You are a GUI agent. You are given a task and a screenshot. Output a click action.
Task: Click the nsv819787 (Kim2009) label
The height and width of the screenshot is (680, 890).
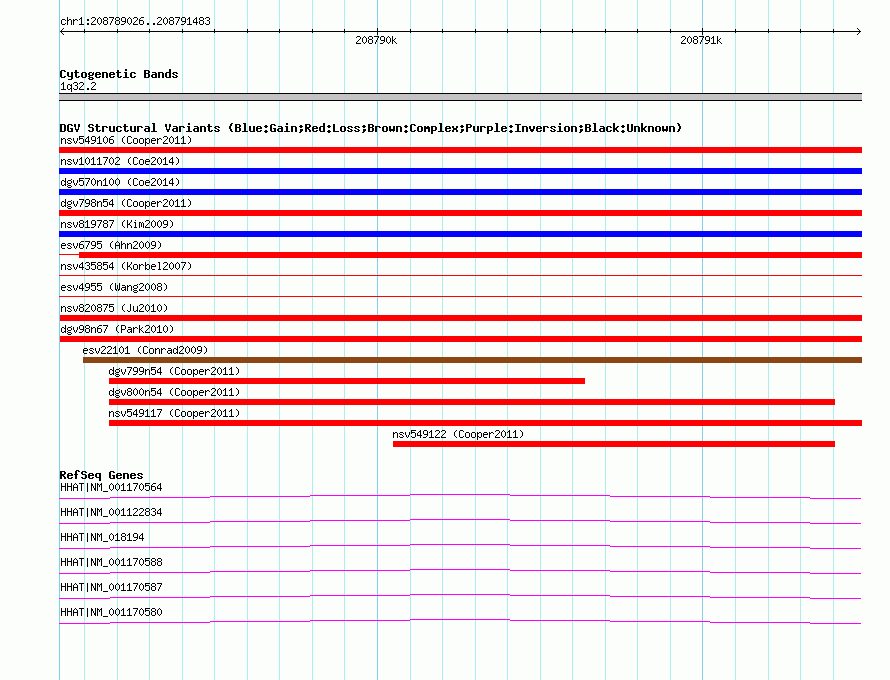[117, 224]
